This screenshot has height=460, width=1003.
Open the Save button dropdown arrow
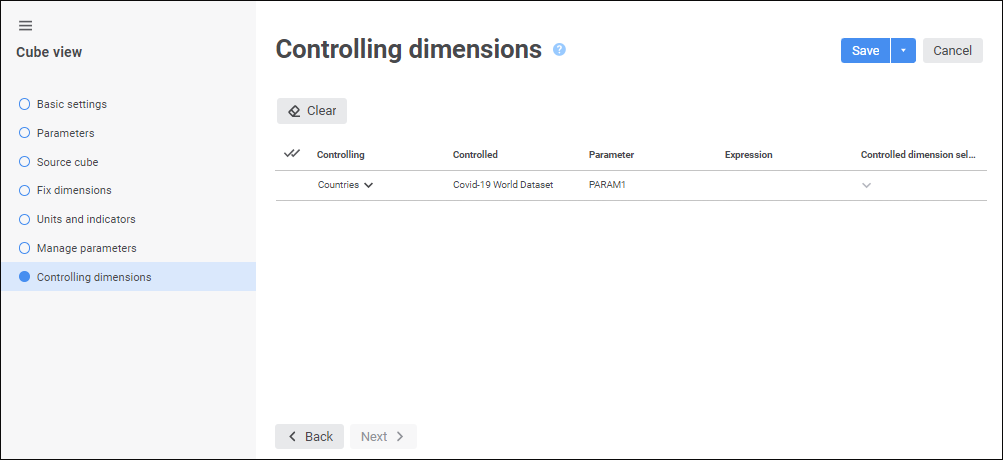coord(903,51)
